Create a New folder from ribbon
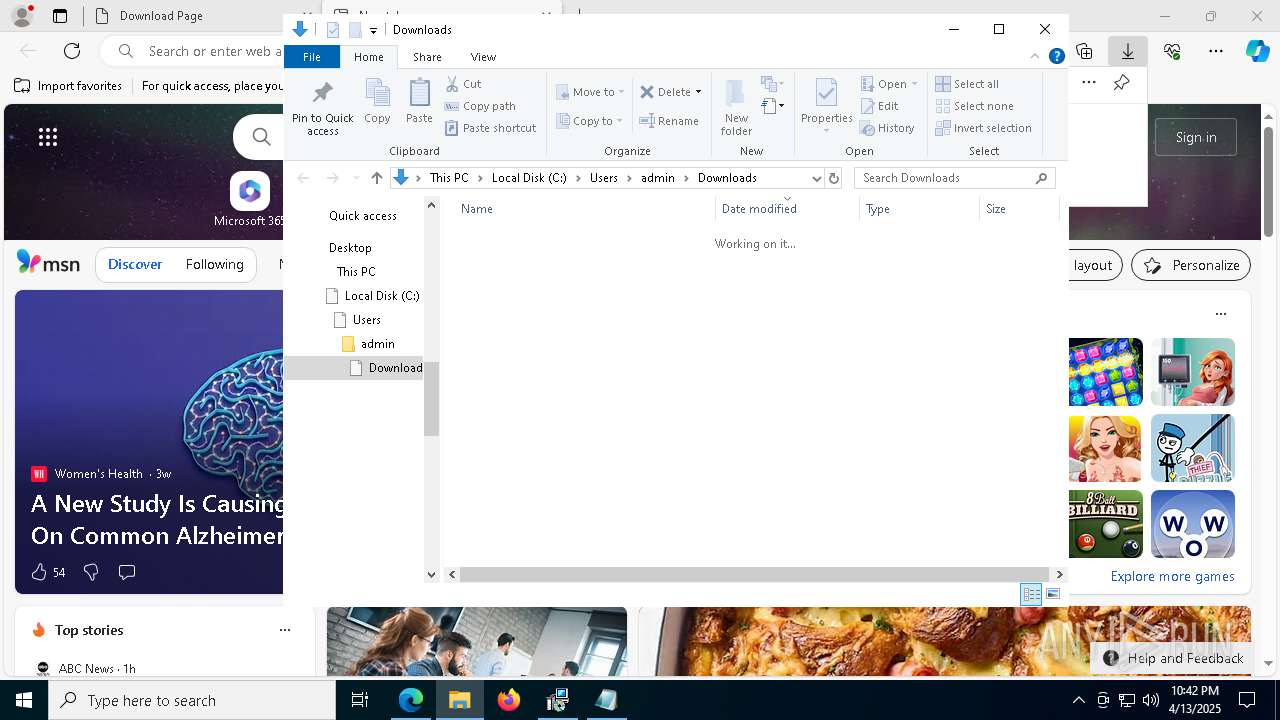This screenshot has height=720, width=1280. 736,108
